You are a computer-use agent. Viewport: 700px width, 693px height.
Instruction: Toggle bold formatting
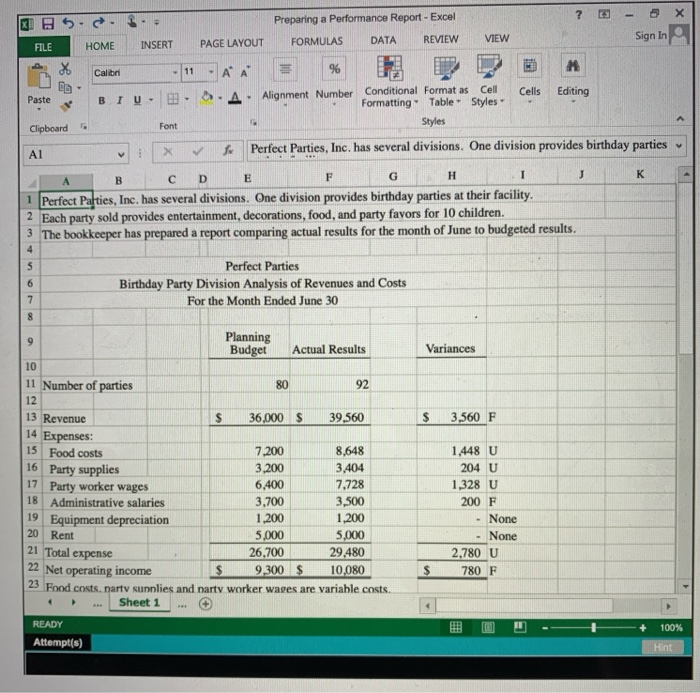(x=102, y=100)
